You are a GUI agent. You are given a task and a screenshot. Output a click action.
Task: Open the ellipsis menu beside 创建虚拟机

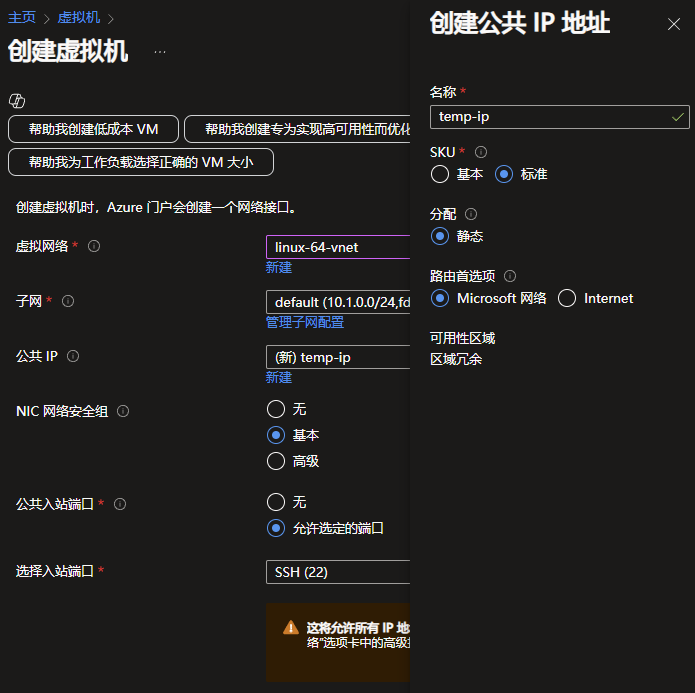point(160,51)
